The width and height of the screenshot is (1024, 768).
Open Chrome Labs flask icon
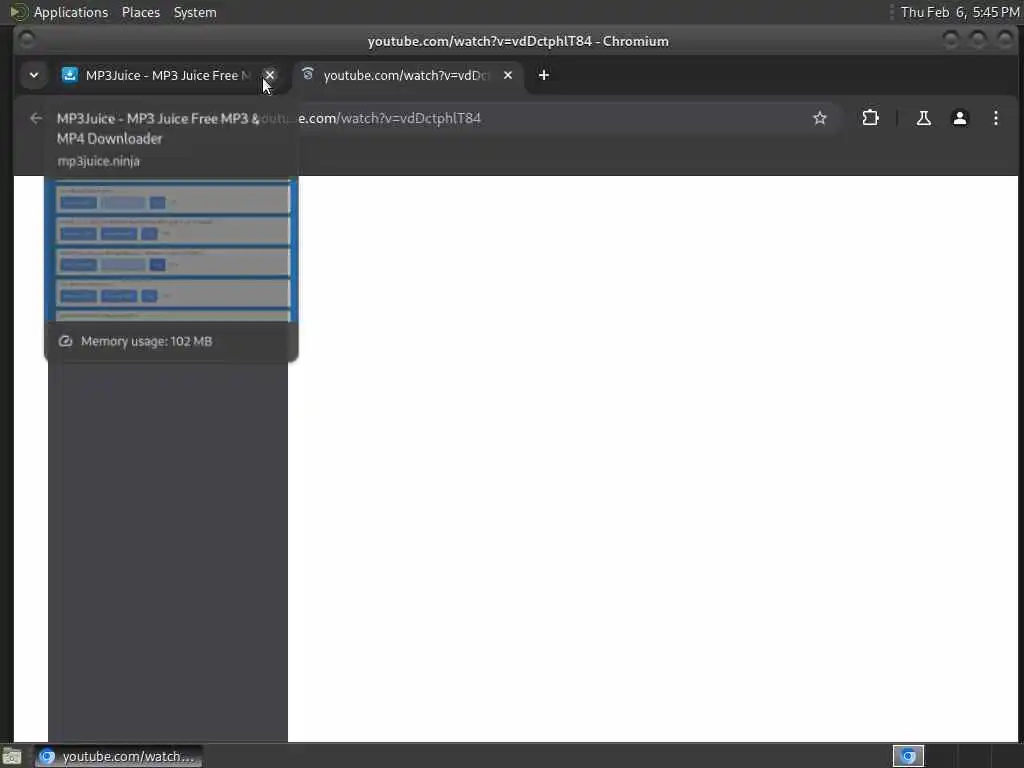[x=923, y=118]
